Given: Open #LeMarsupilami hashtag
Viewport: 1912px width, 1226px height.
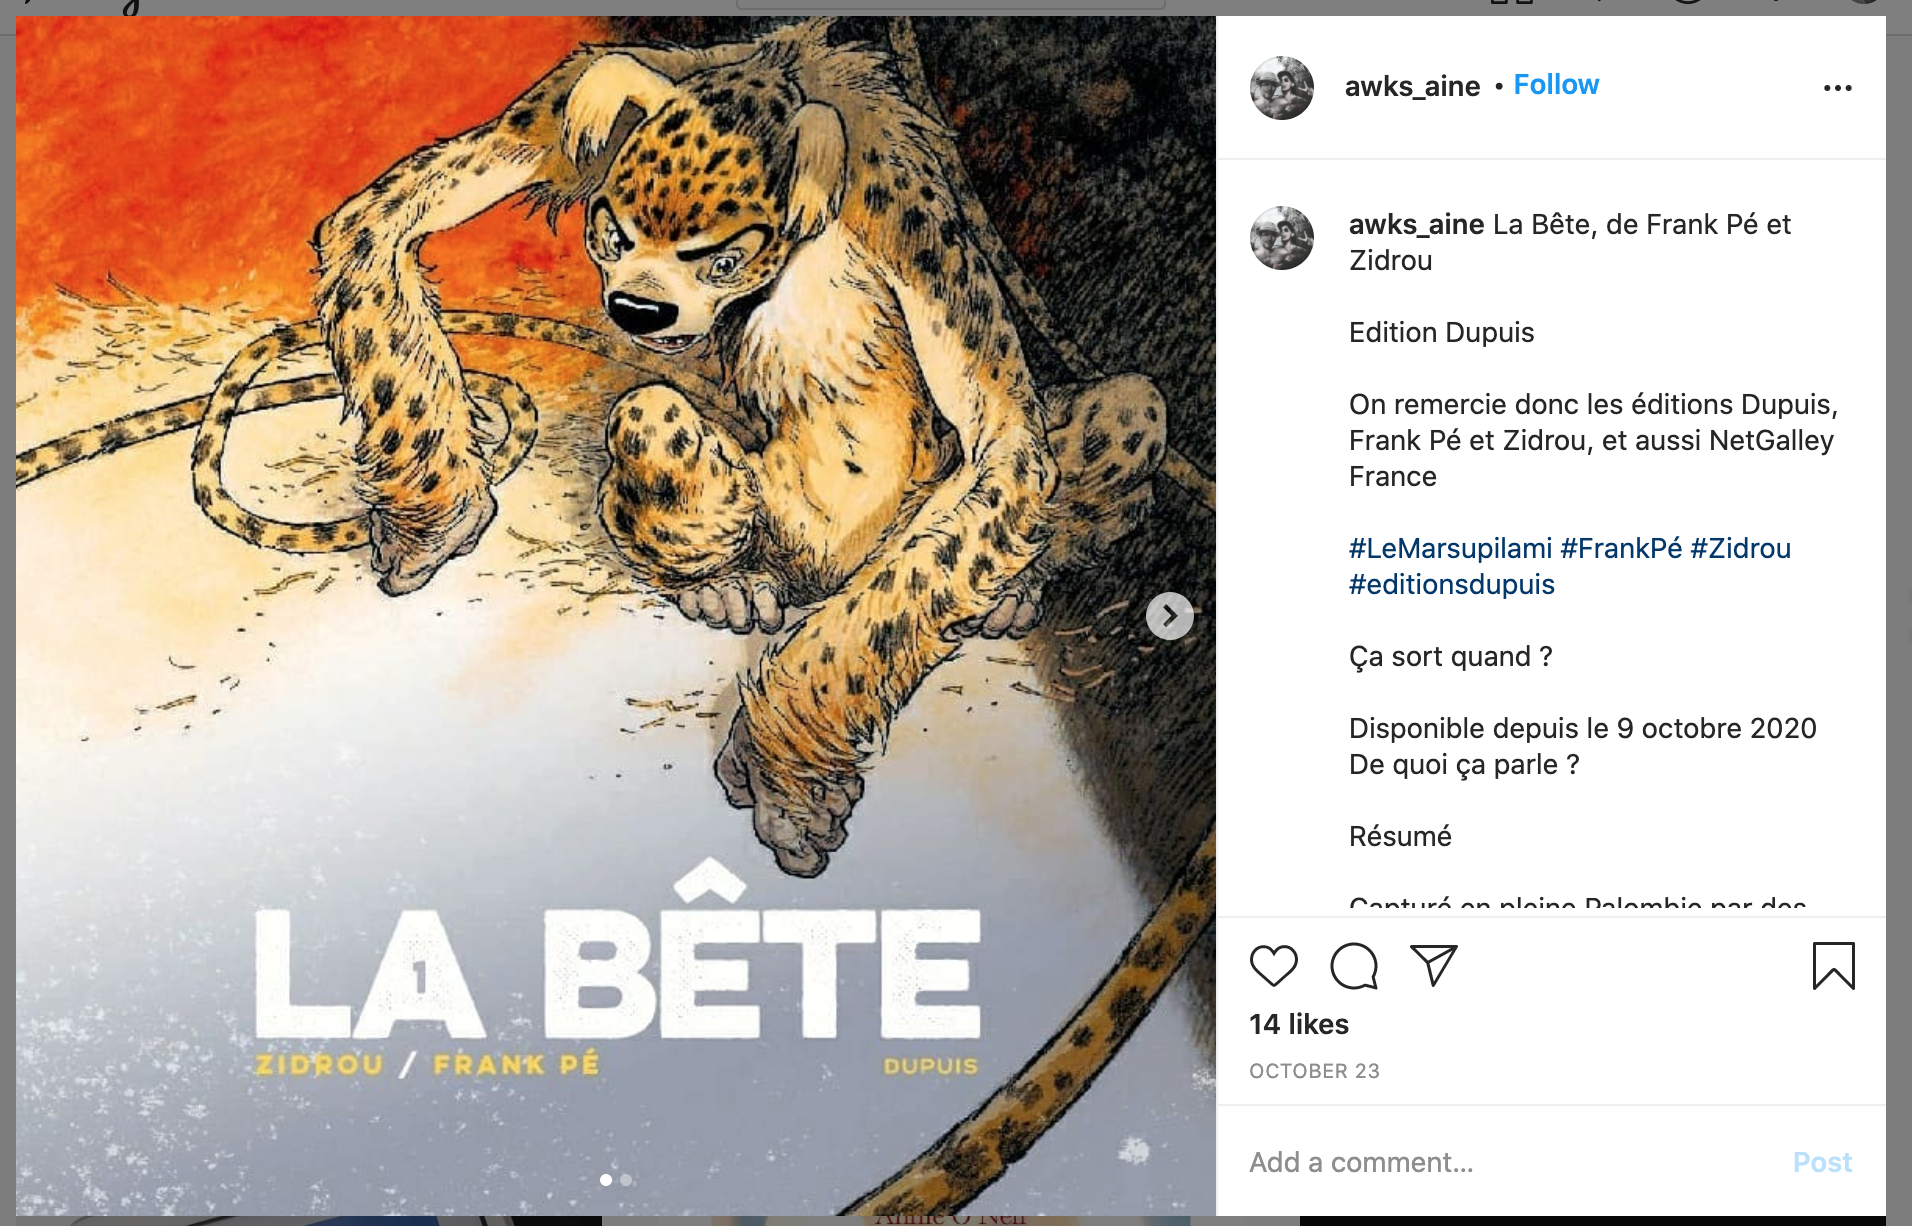Looking at the screenshot, I should (x=1450, y=549).
